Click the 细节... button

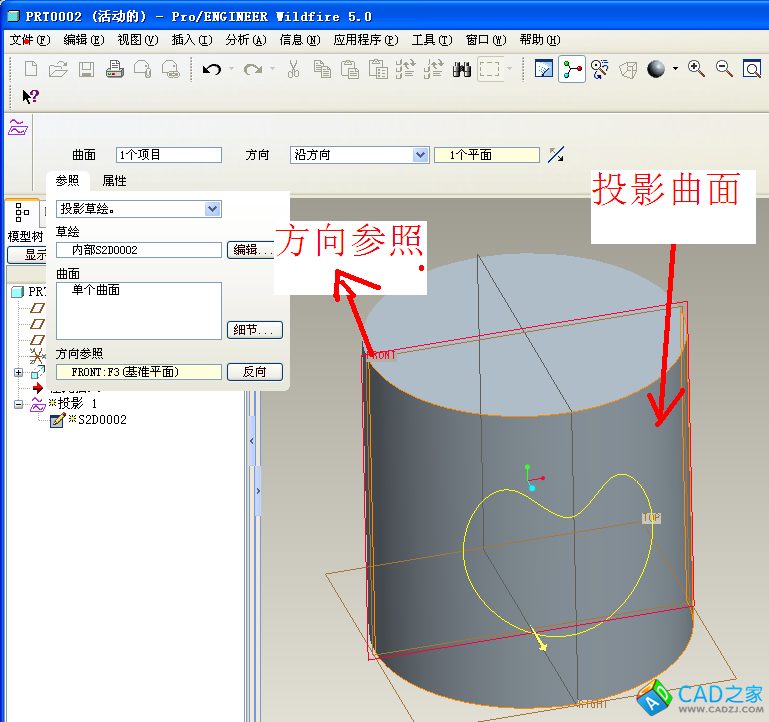click(x=255, y=330)
